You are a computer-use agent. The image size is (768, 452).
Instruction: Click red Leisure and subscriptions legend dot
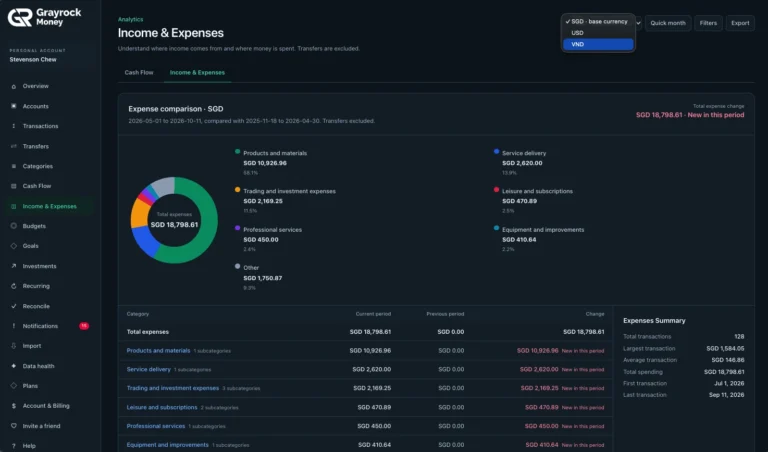497,190
